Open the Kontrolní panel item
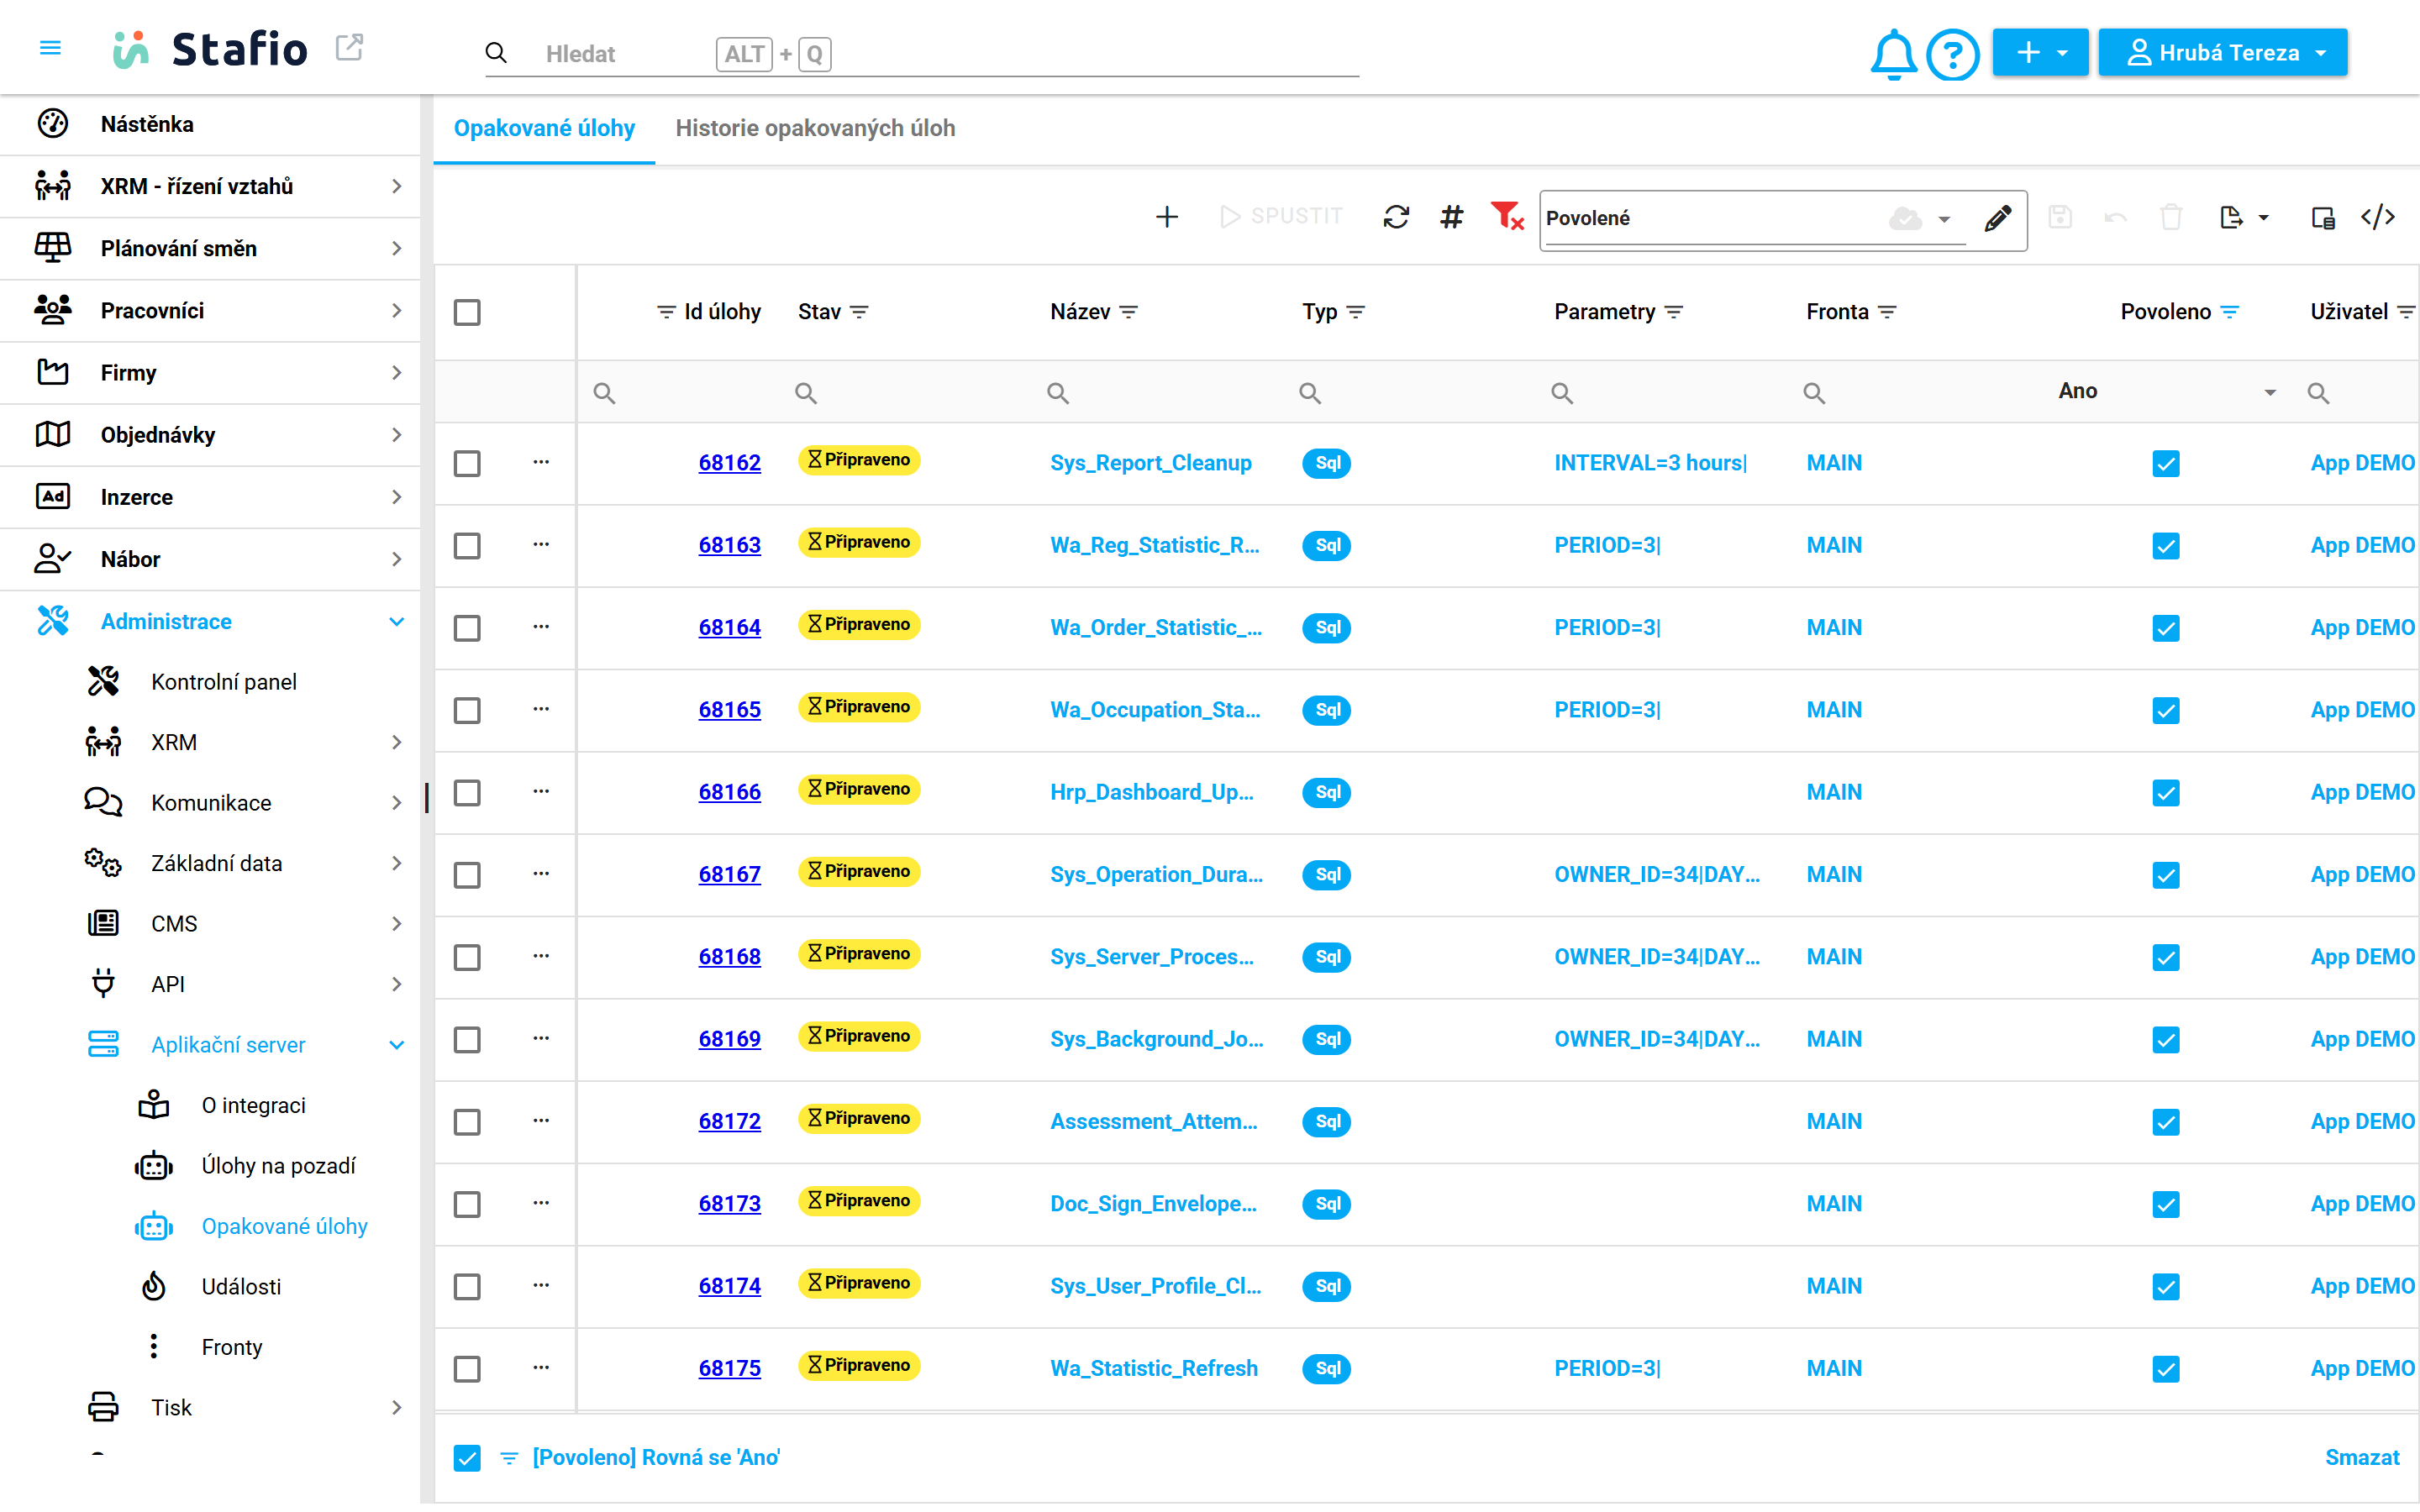Image resolution: width=2420 pixels, height=1512 pixels. (x=223, y=682)
